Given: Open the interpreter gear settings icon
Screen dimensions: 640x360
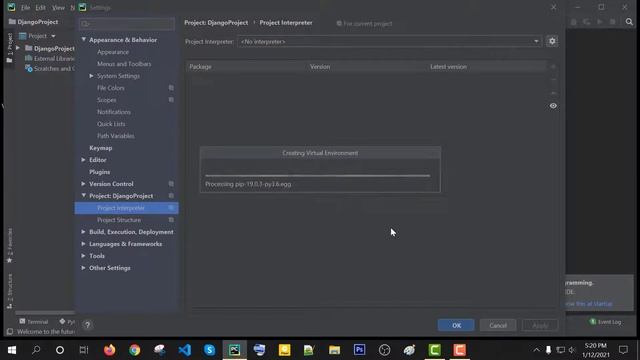Looking at the screenshot, I should pos(552,41).
